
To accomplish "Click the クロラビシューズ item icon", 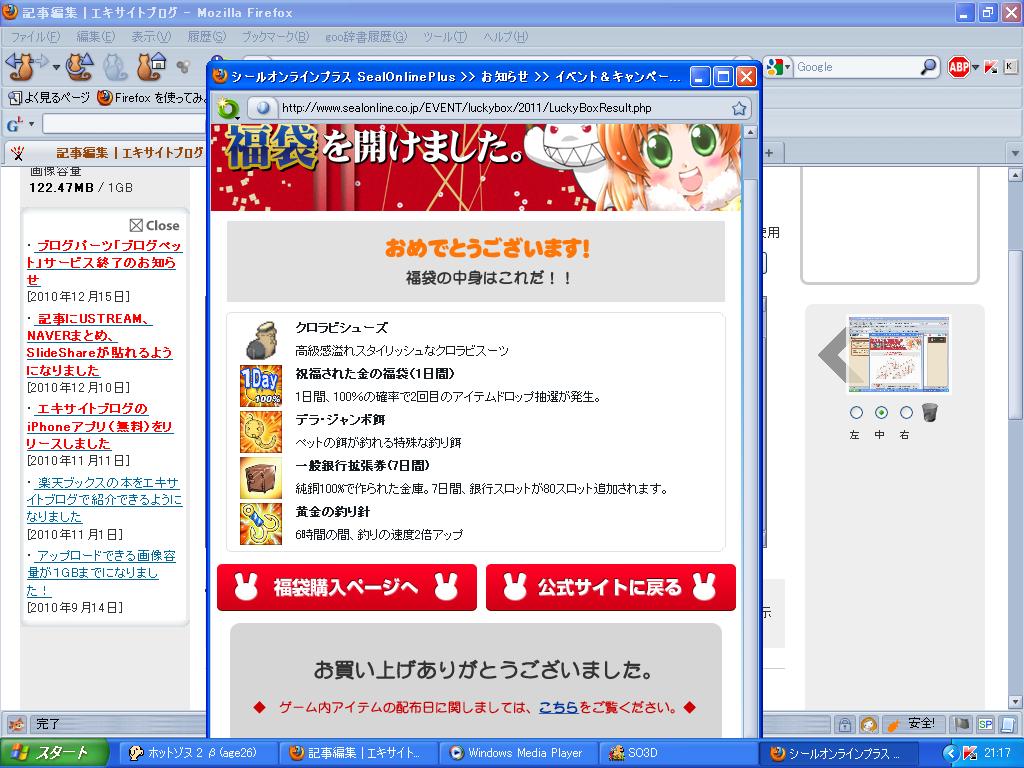I will (261, 340).
